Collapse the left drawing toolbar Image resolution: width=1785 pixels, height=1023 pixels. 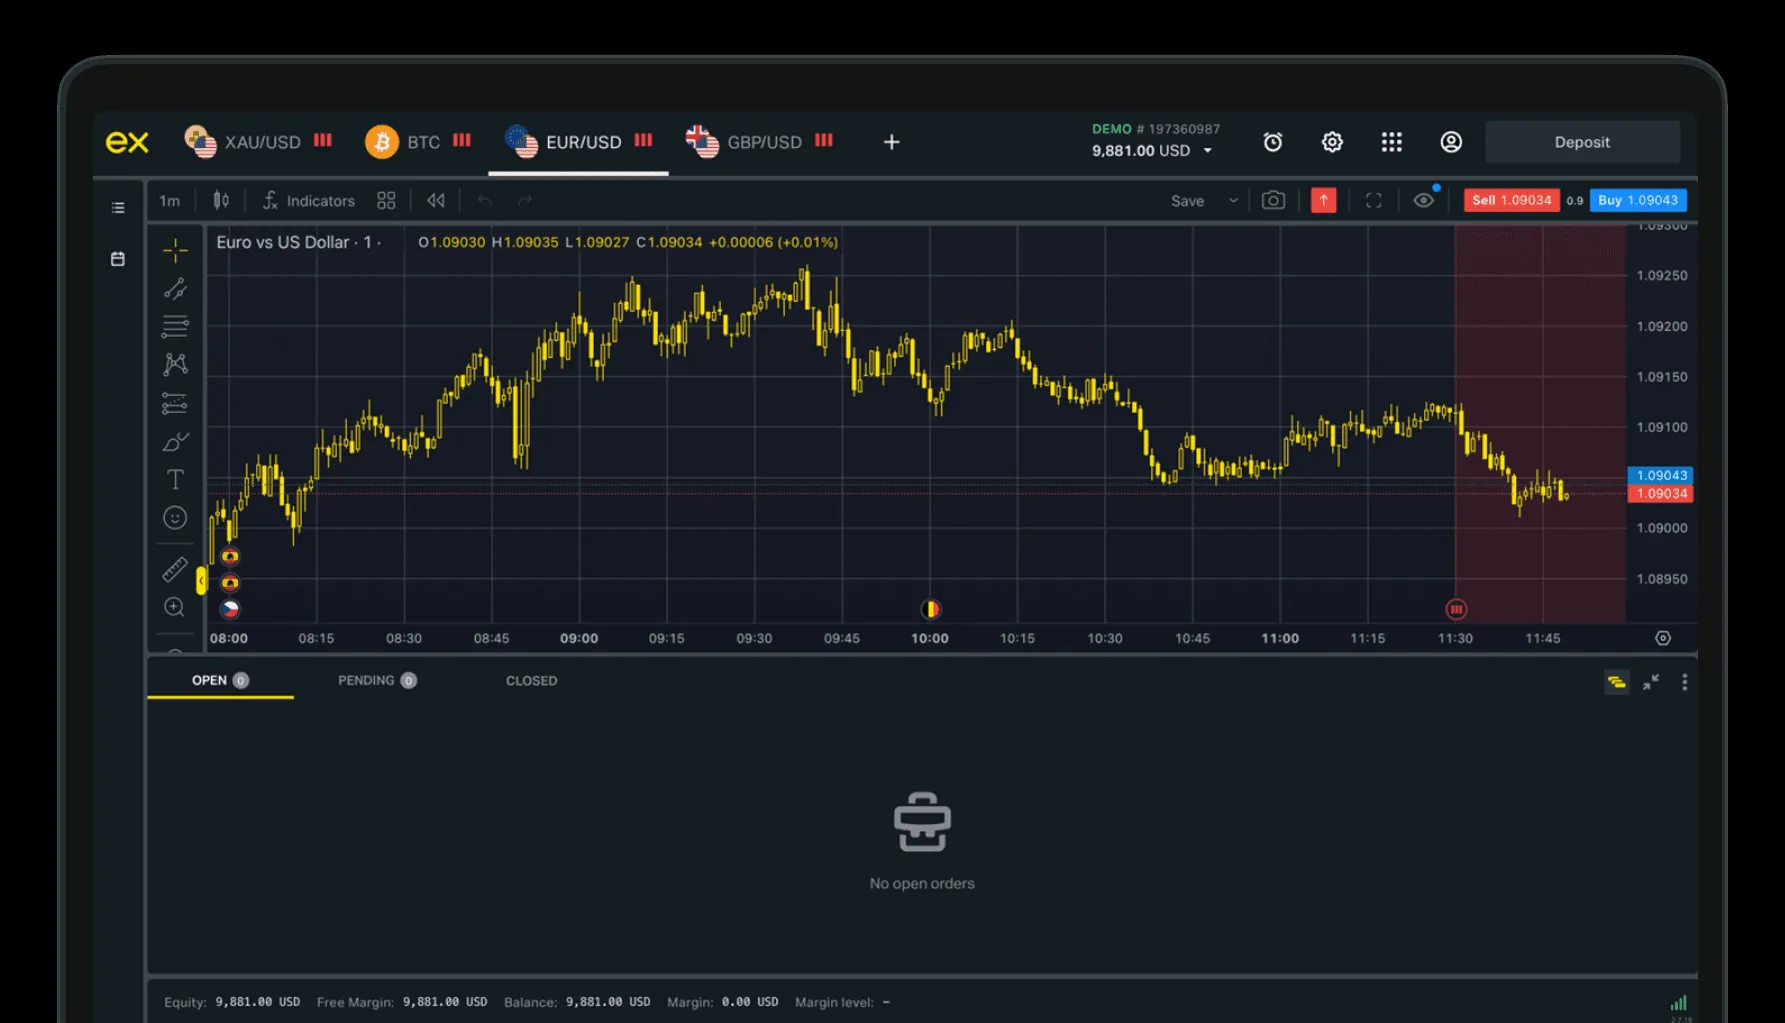pyautogui.click(x=202, y=579)
